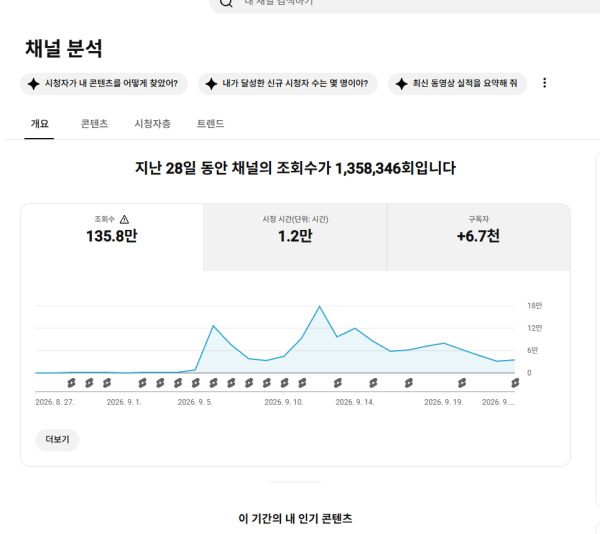600x534 pixels.
Task: Ask 시청자가 내 콘텐츠를 어떻게 찾았어?
Action: [104, 83]
